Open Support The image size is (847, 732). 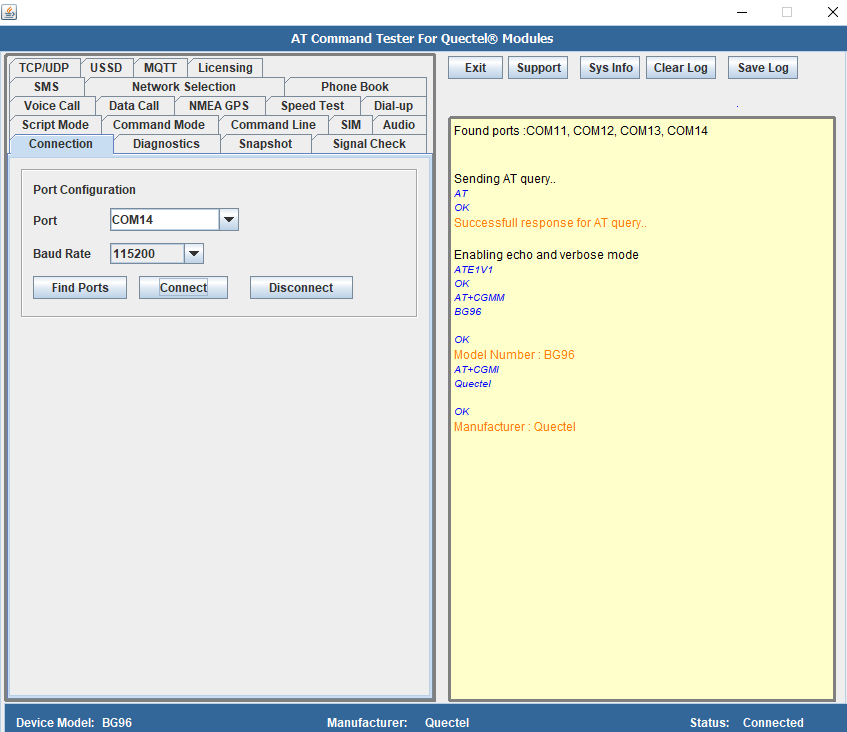point(538,68)
